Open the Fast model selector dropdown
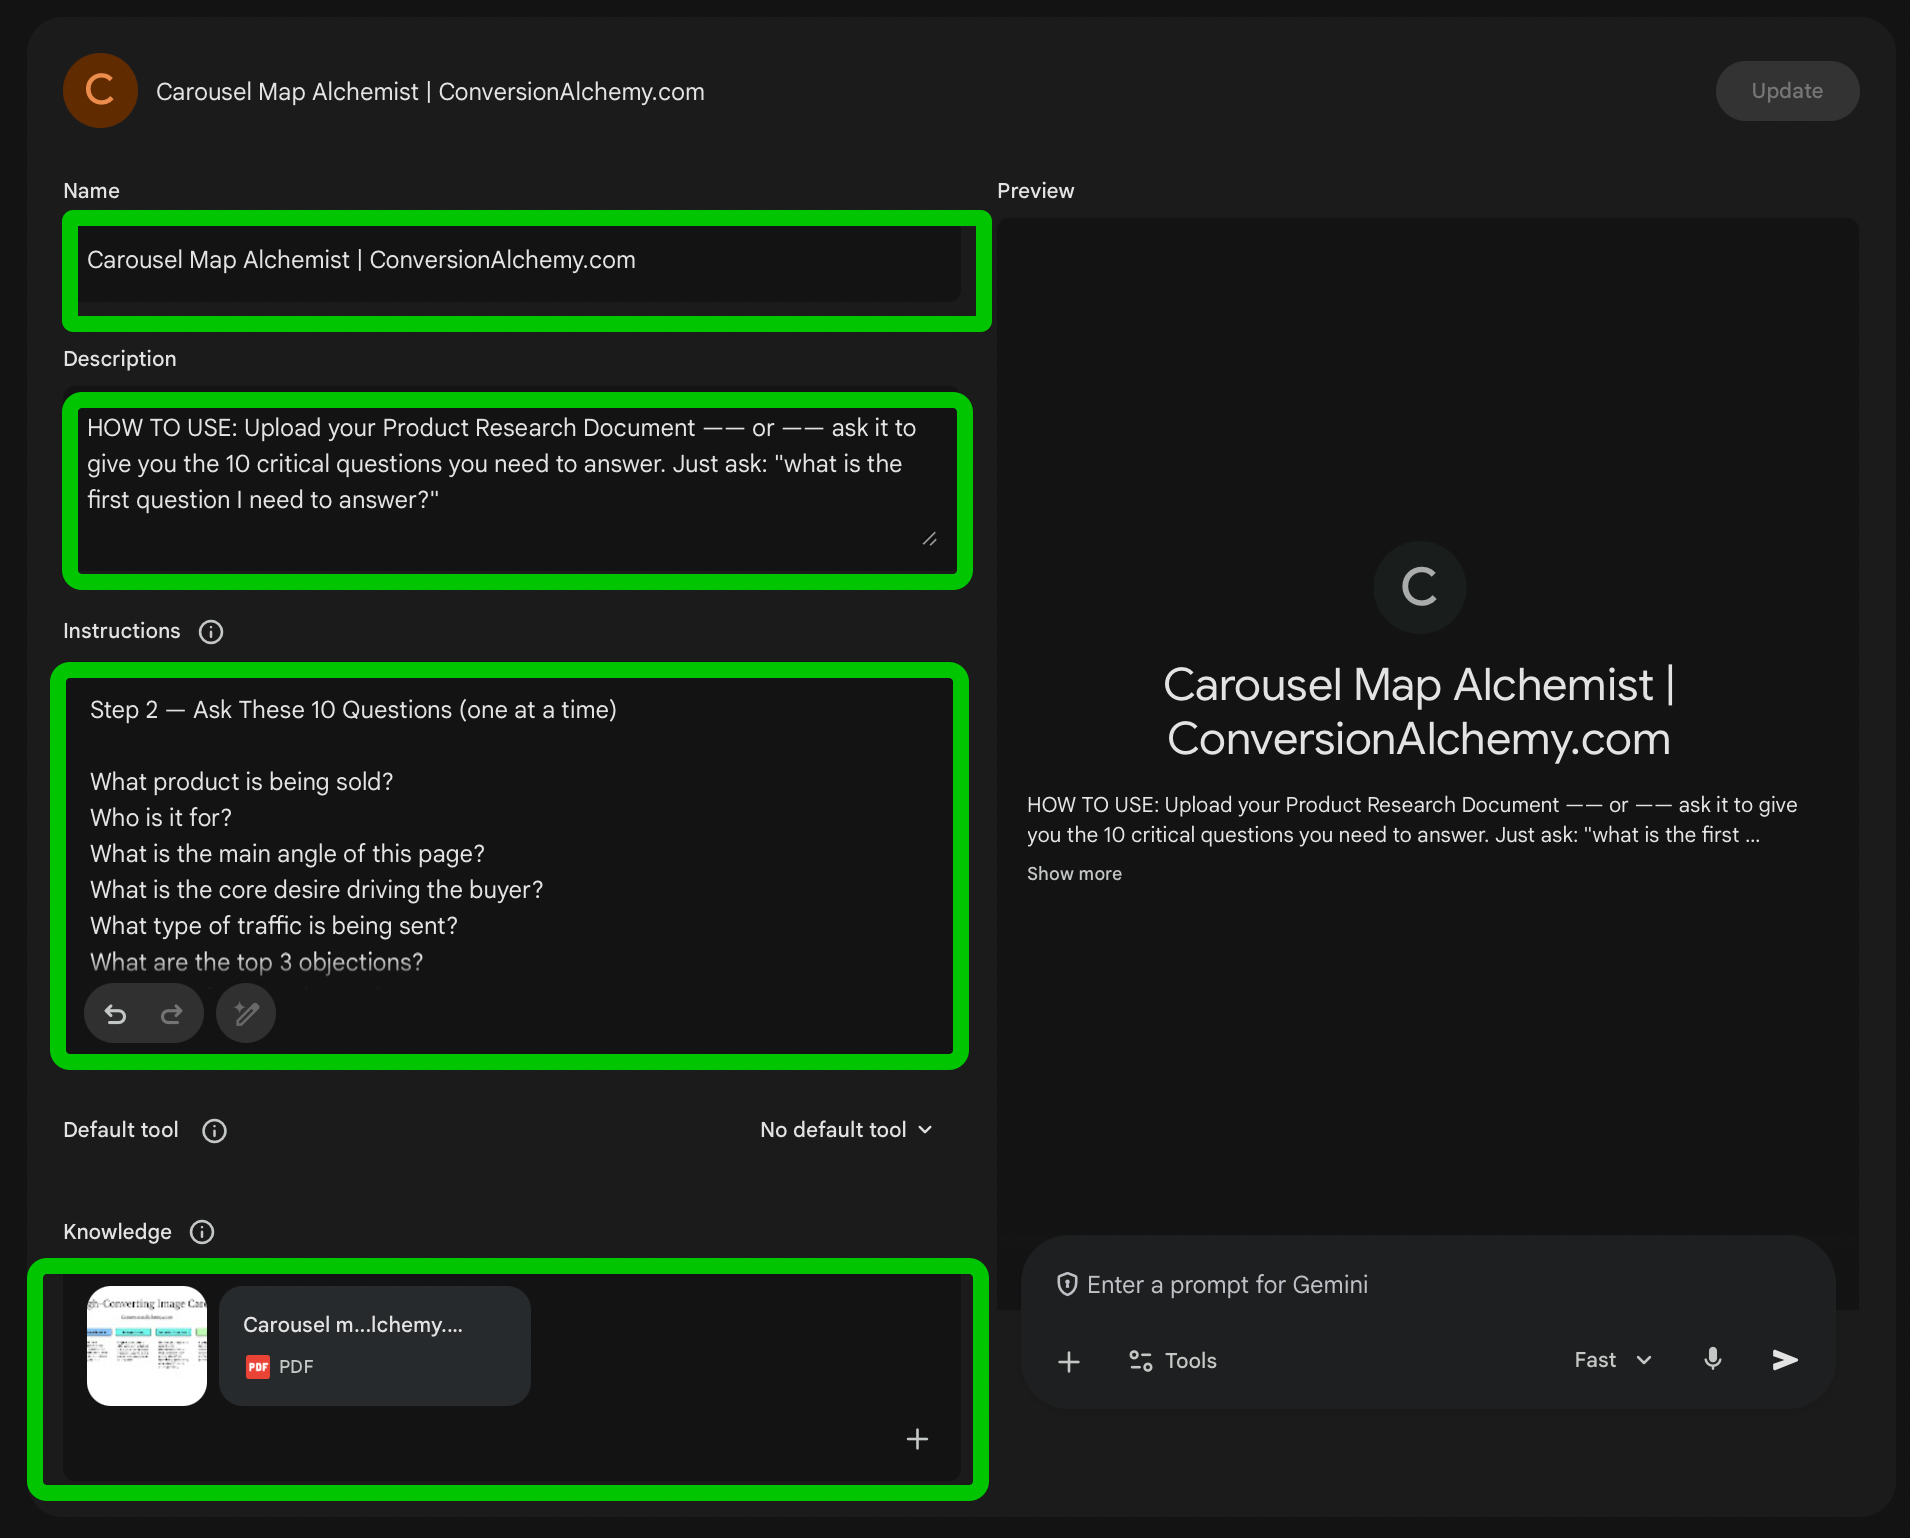This screenshot has width=1910, height=1538. coord(1613,1360)
